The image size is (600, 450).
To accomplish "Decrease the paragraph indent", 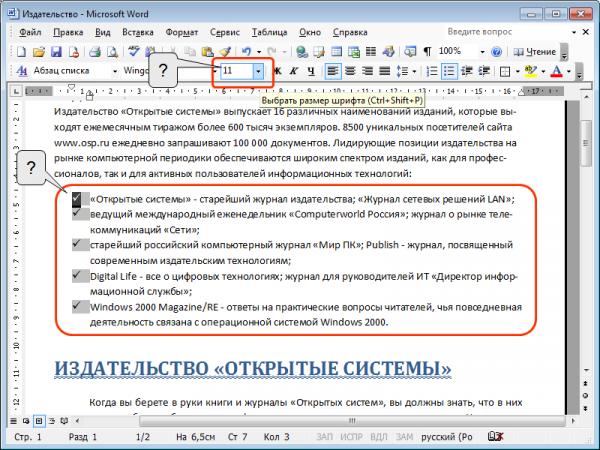I will click(467, 71).
